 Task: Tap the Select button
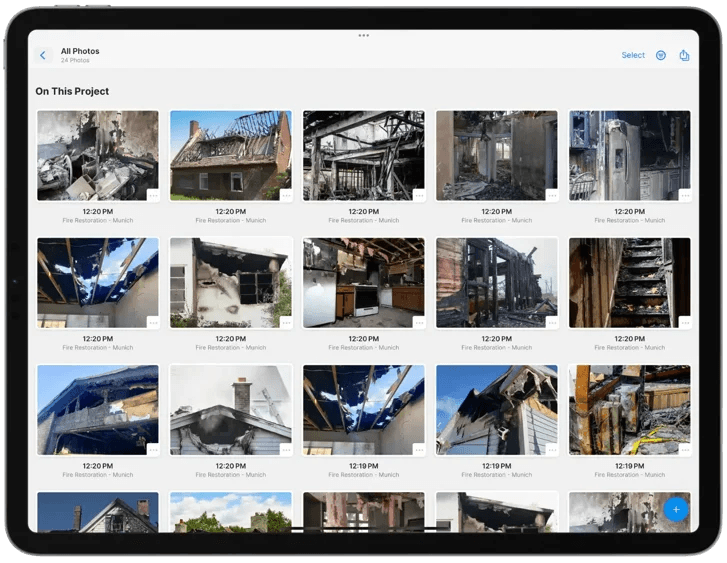coord(633,55)
